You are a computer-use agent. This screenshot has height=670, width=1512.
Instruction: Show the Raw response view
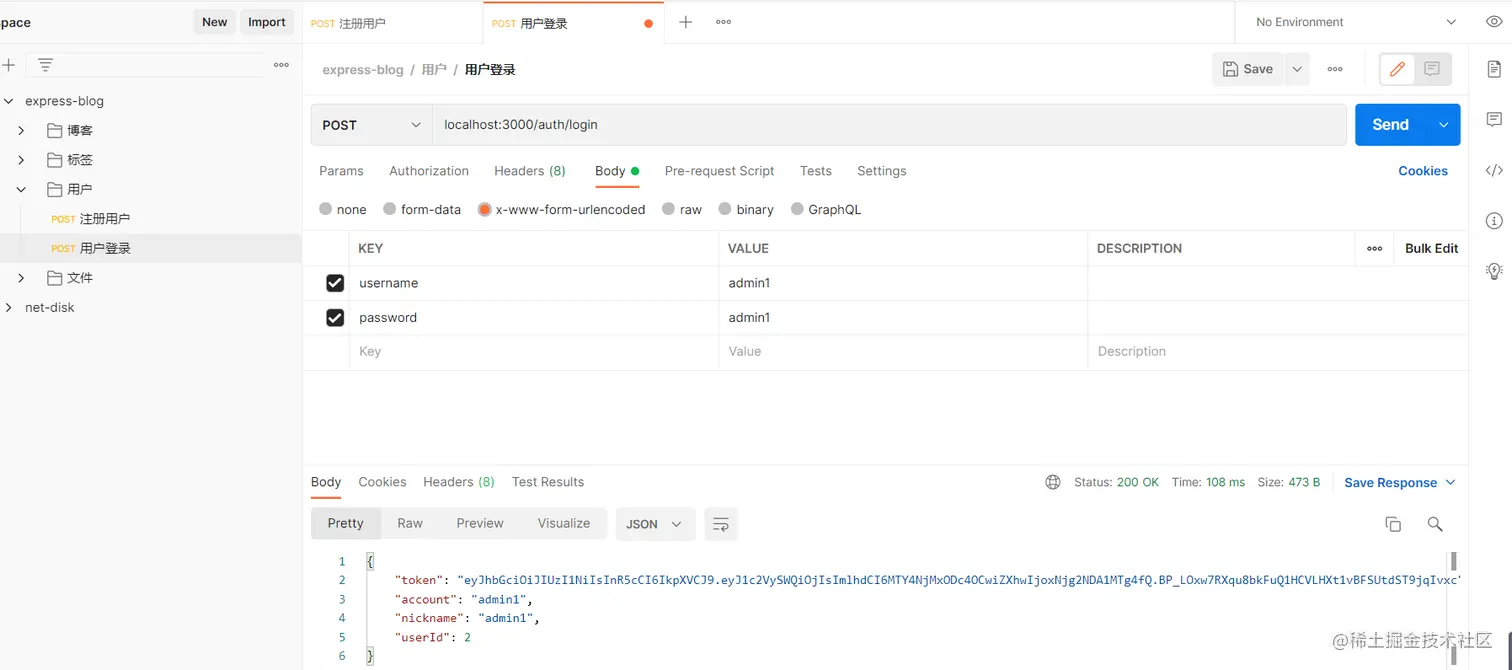(x=410, y=524)
